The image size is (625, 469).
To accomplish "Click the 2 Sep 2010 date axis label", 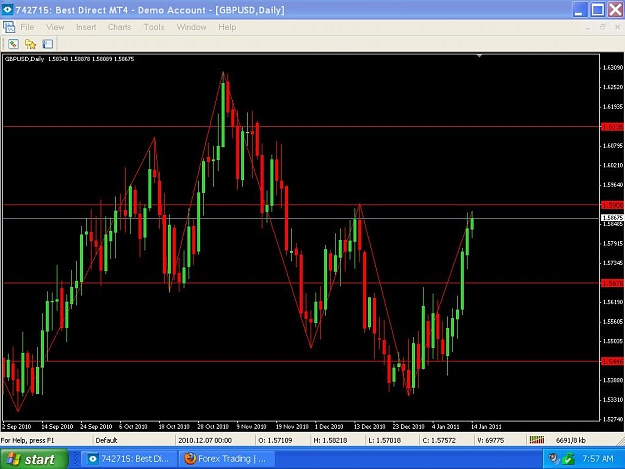I will (x=17, y=426).
